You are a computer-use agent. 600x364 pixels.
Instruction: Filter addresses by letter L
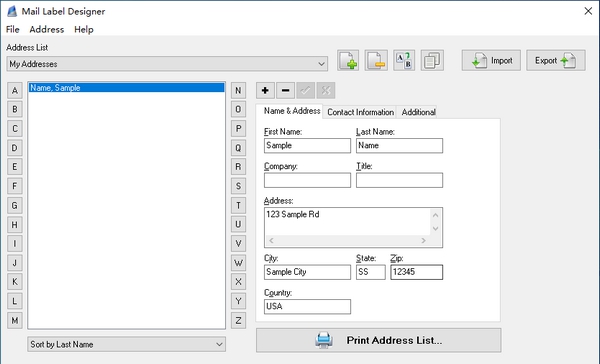point(15,301)
